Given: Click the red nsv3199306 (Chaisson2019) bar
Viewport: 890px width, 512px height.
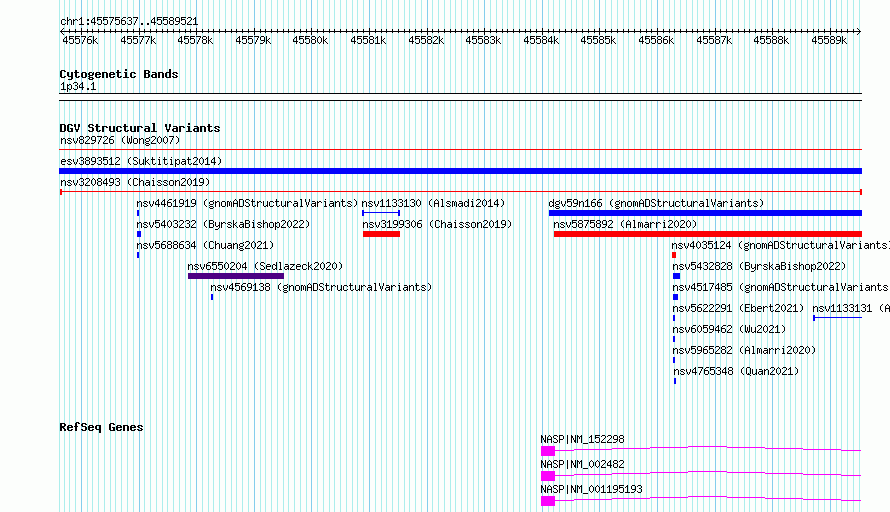Looking at the screenshot, I should [381, 234].
